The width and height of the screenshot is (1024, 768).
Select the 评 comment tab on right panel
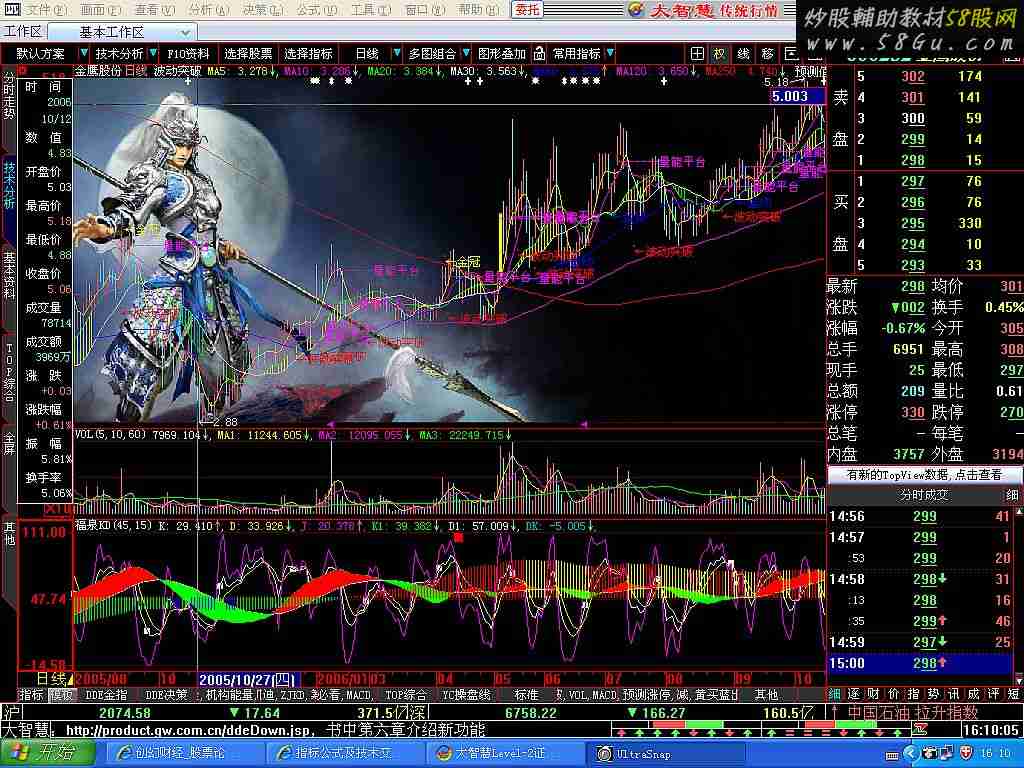coord(993,694)
